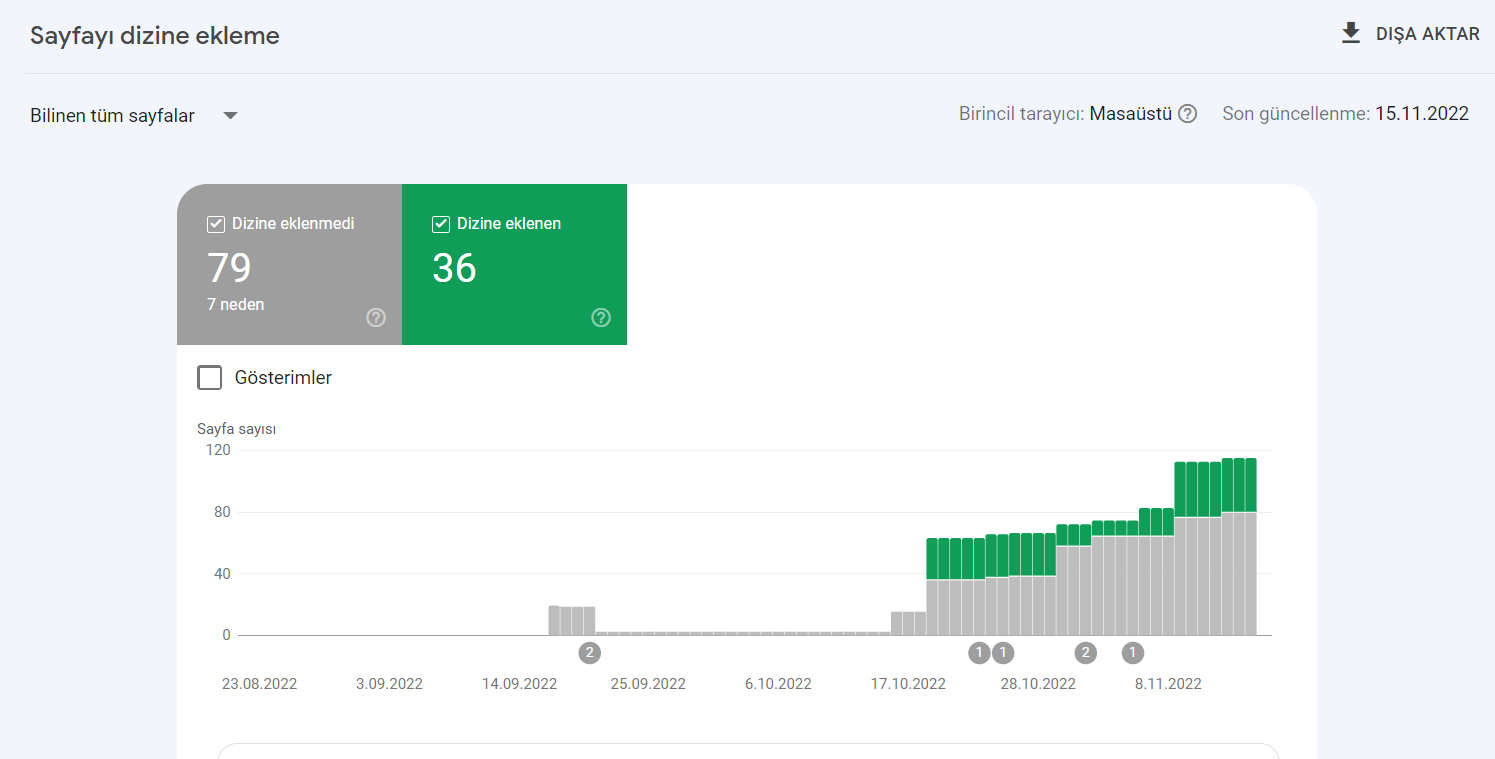The height and width of the screenshot is (759, 1495).
Task: Click the Son güncellenme date 15.11.2022
Action: pos(1422,114)
